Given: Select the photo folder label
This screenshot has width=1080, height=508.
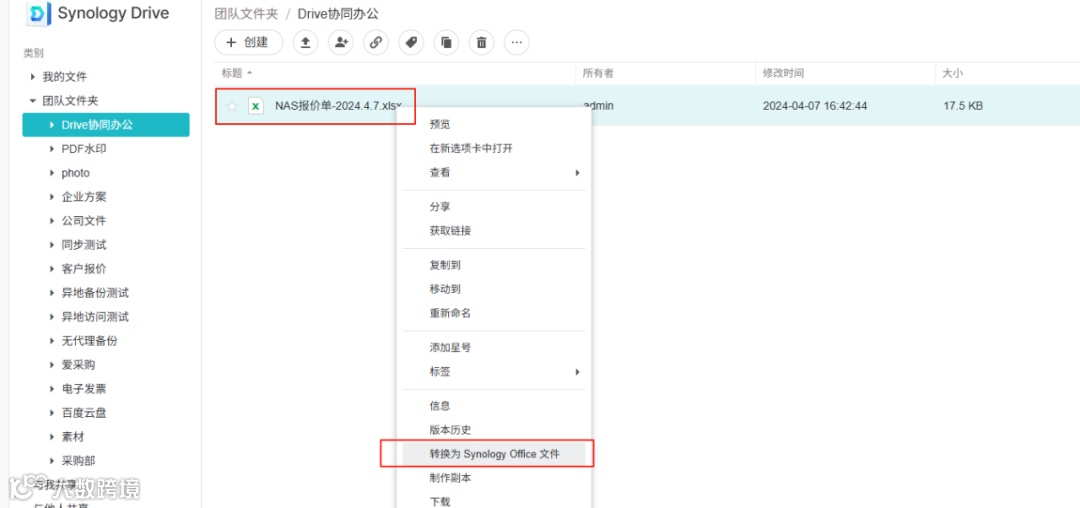Looking at the screenshot, I should coord(76,173).
